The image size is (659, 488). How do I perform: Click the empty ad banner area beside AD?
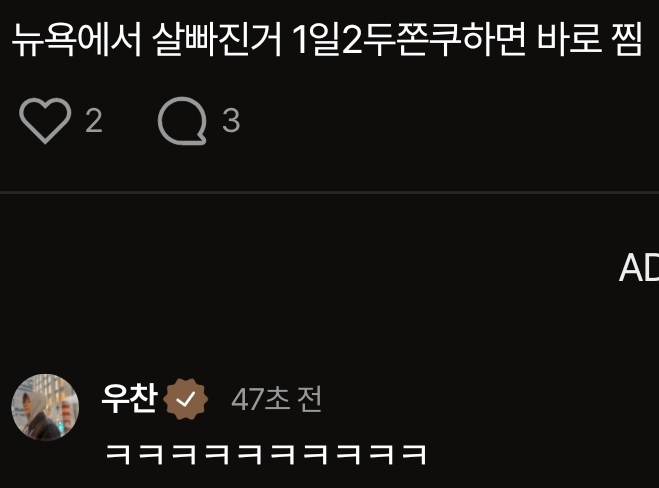pos(307,268)
